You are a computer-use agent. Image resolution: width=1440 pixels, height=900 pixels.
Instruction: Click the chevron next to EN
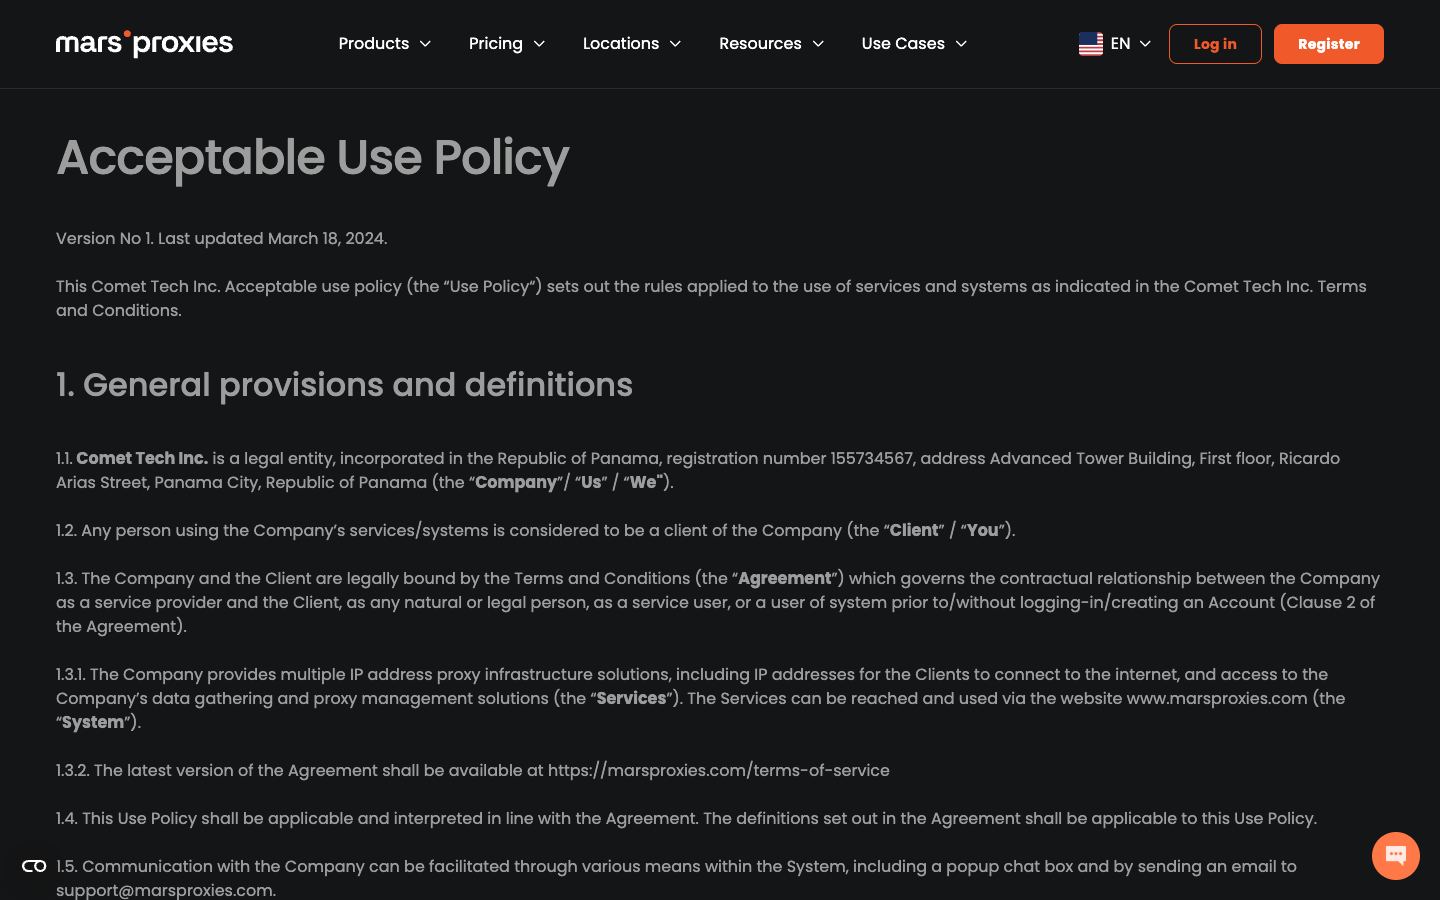click(1145, 44)
